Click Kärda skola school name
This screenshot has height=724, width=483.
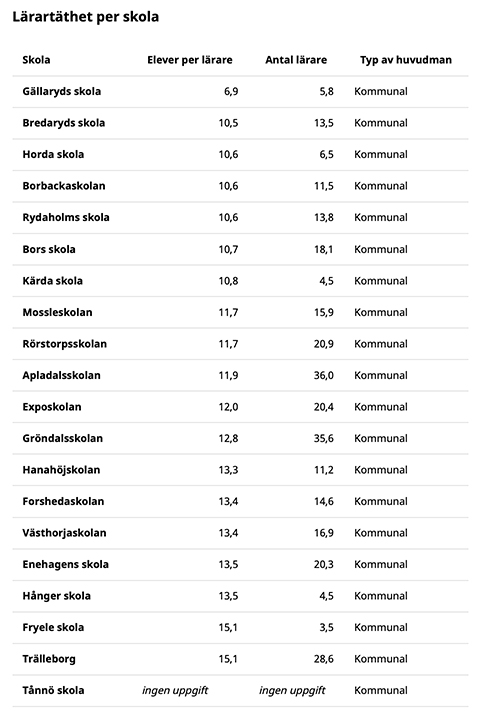(53, 281)
